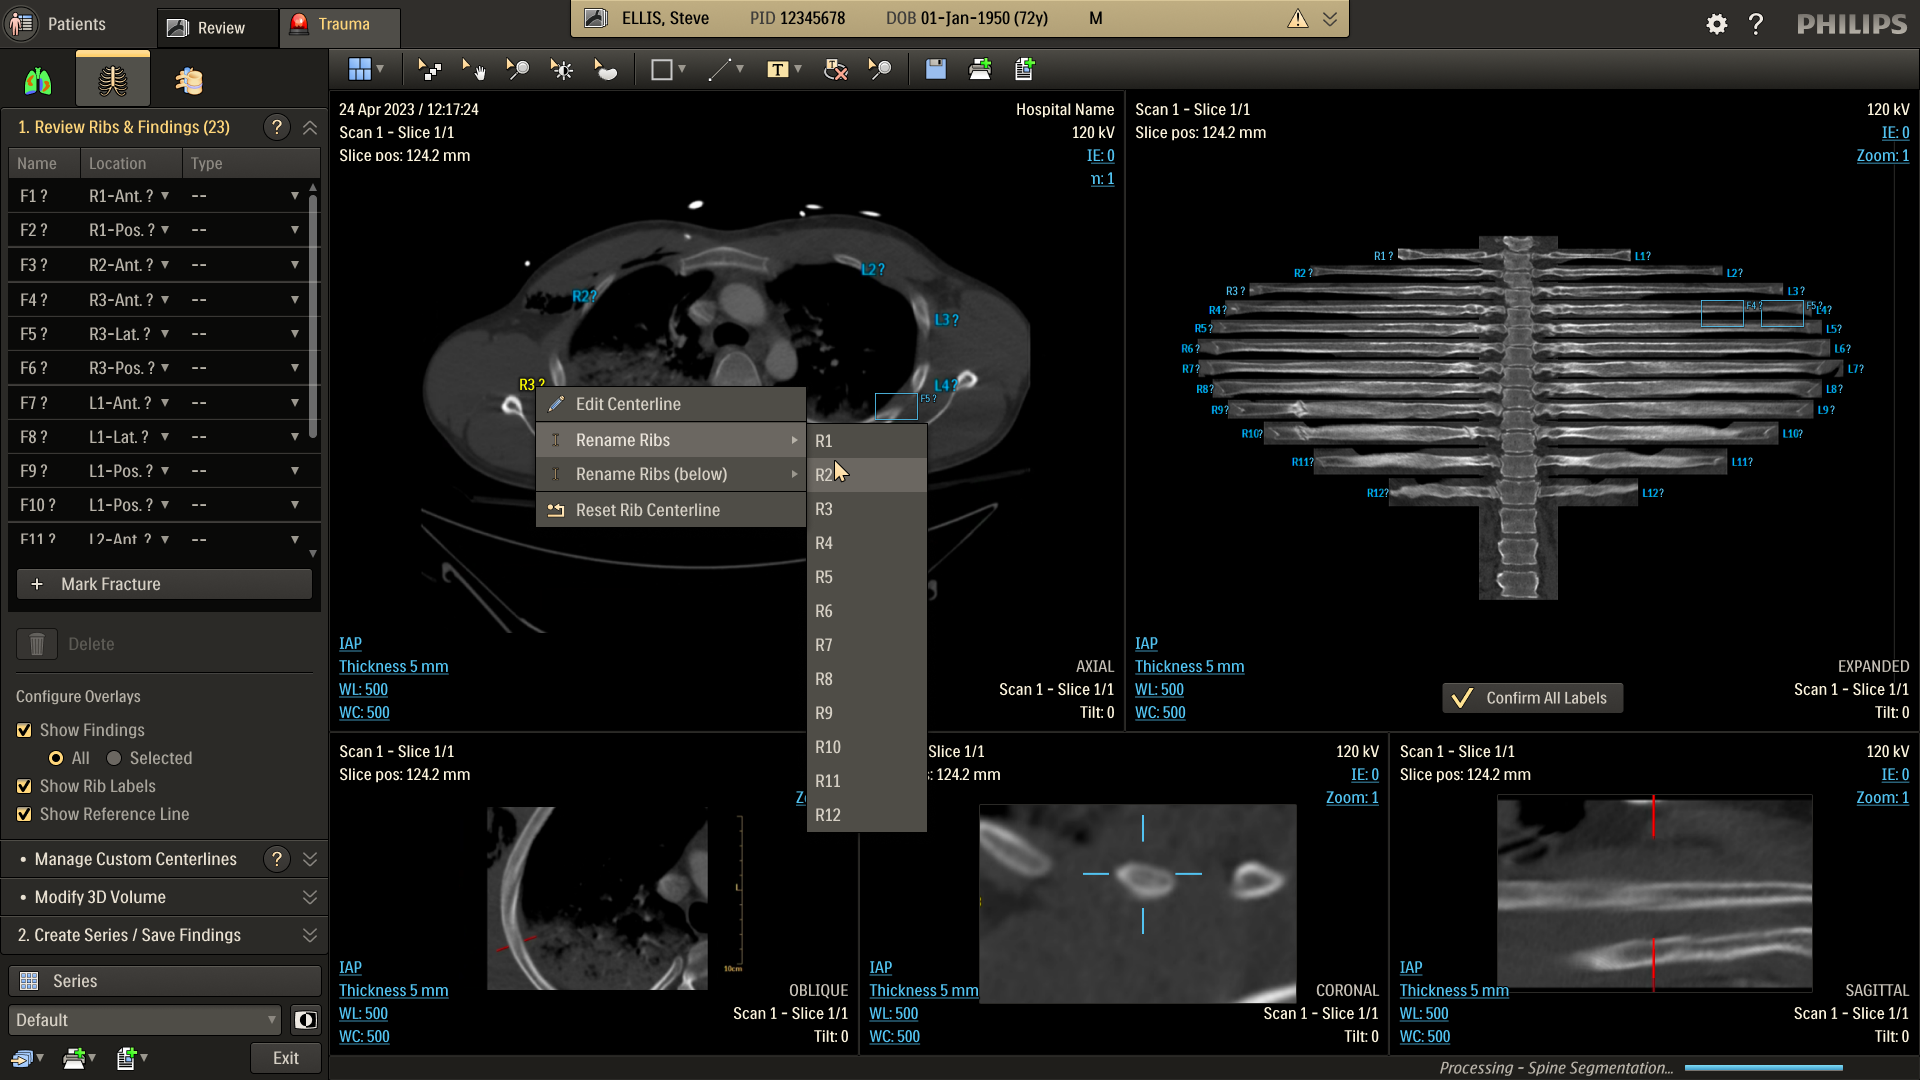Select the Selected radio button

pyautogui.click(x=114, y=758)
